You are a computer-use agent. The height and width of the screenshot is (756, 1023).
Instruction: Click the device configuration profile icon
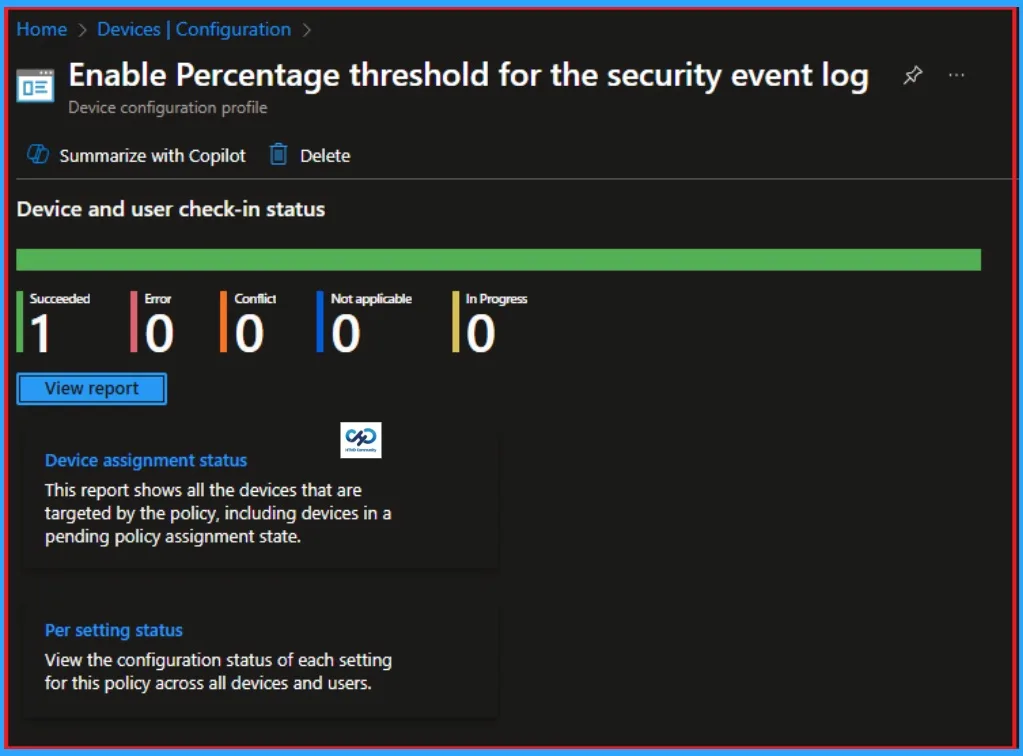coord(35,85)
